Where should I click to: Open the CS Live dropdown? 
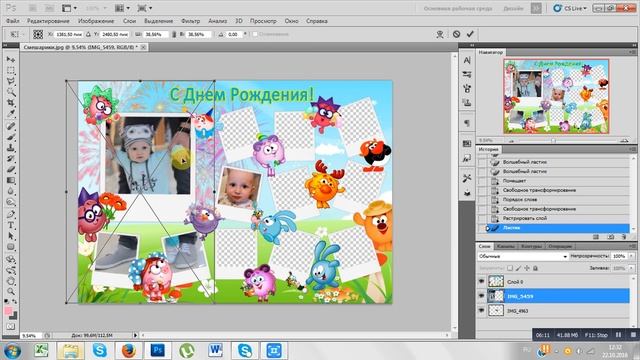[x=570, y=8]
